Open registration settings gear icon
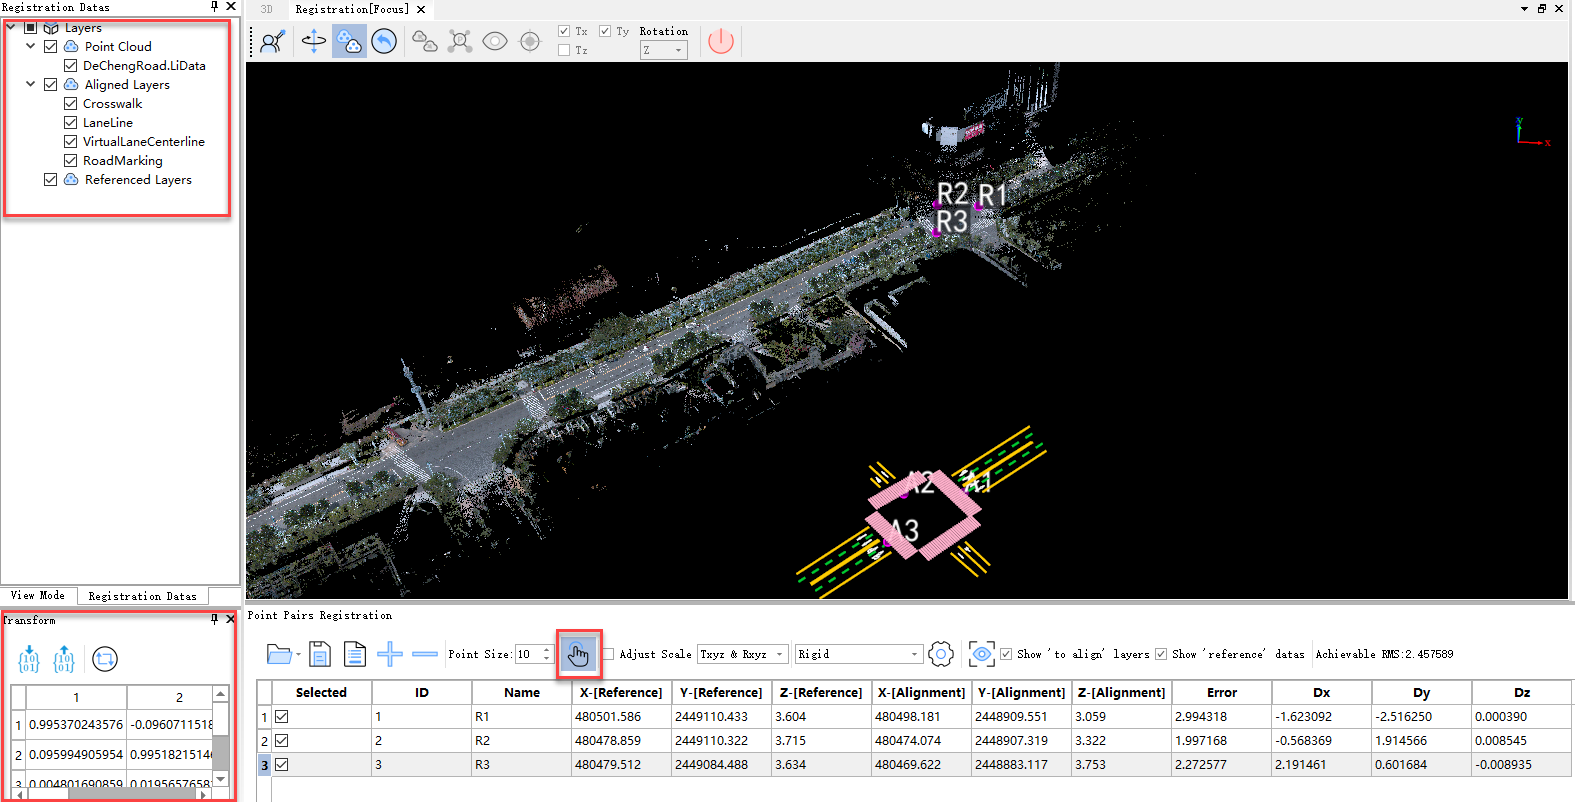The image size is (1575, 802). (941, 654)
